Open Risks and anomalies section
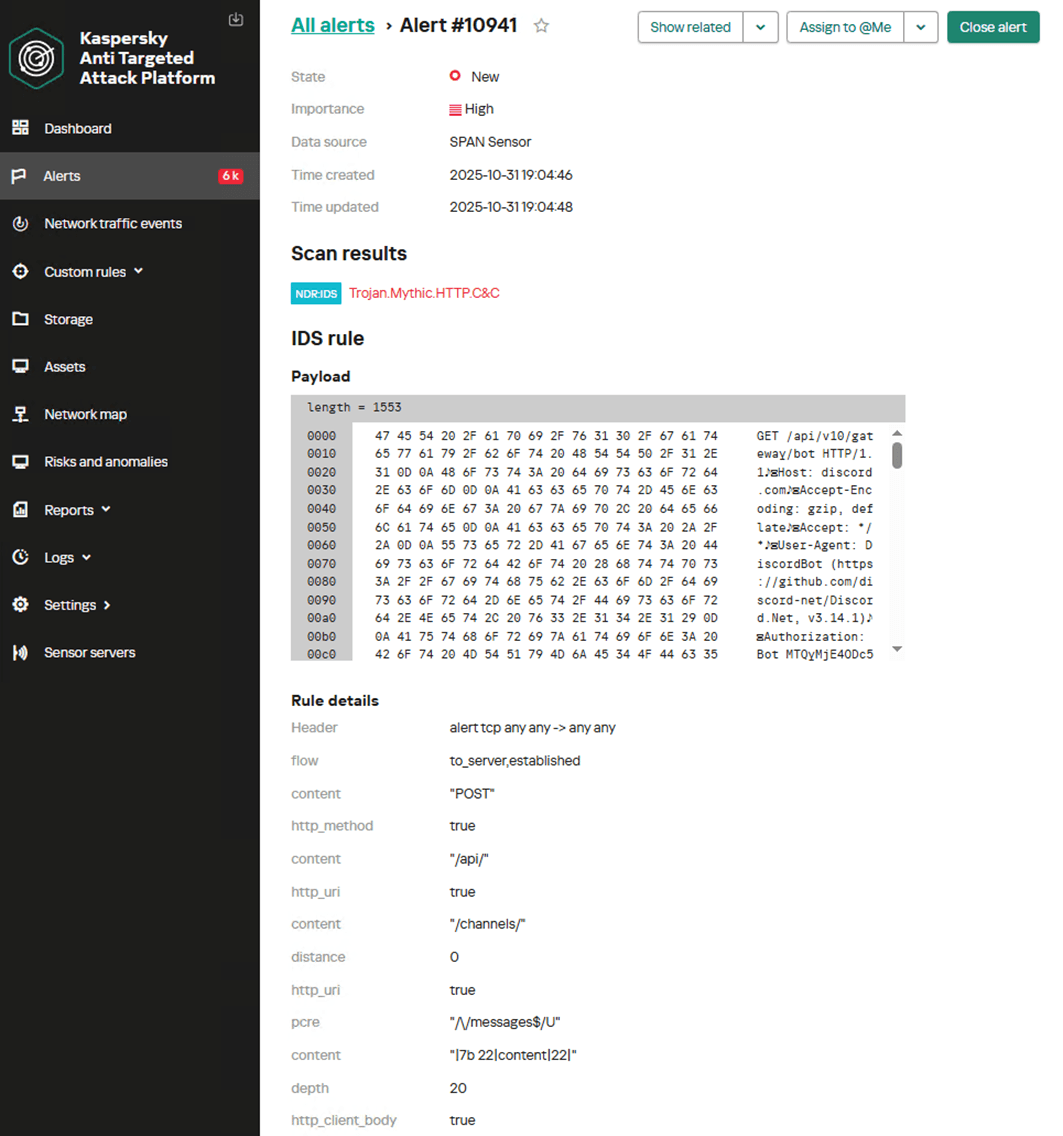The width and height of the screenshot is (1063, 1136). coord(106,462)
